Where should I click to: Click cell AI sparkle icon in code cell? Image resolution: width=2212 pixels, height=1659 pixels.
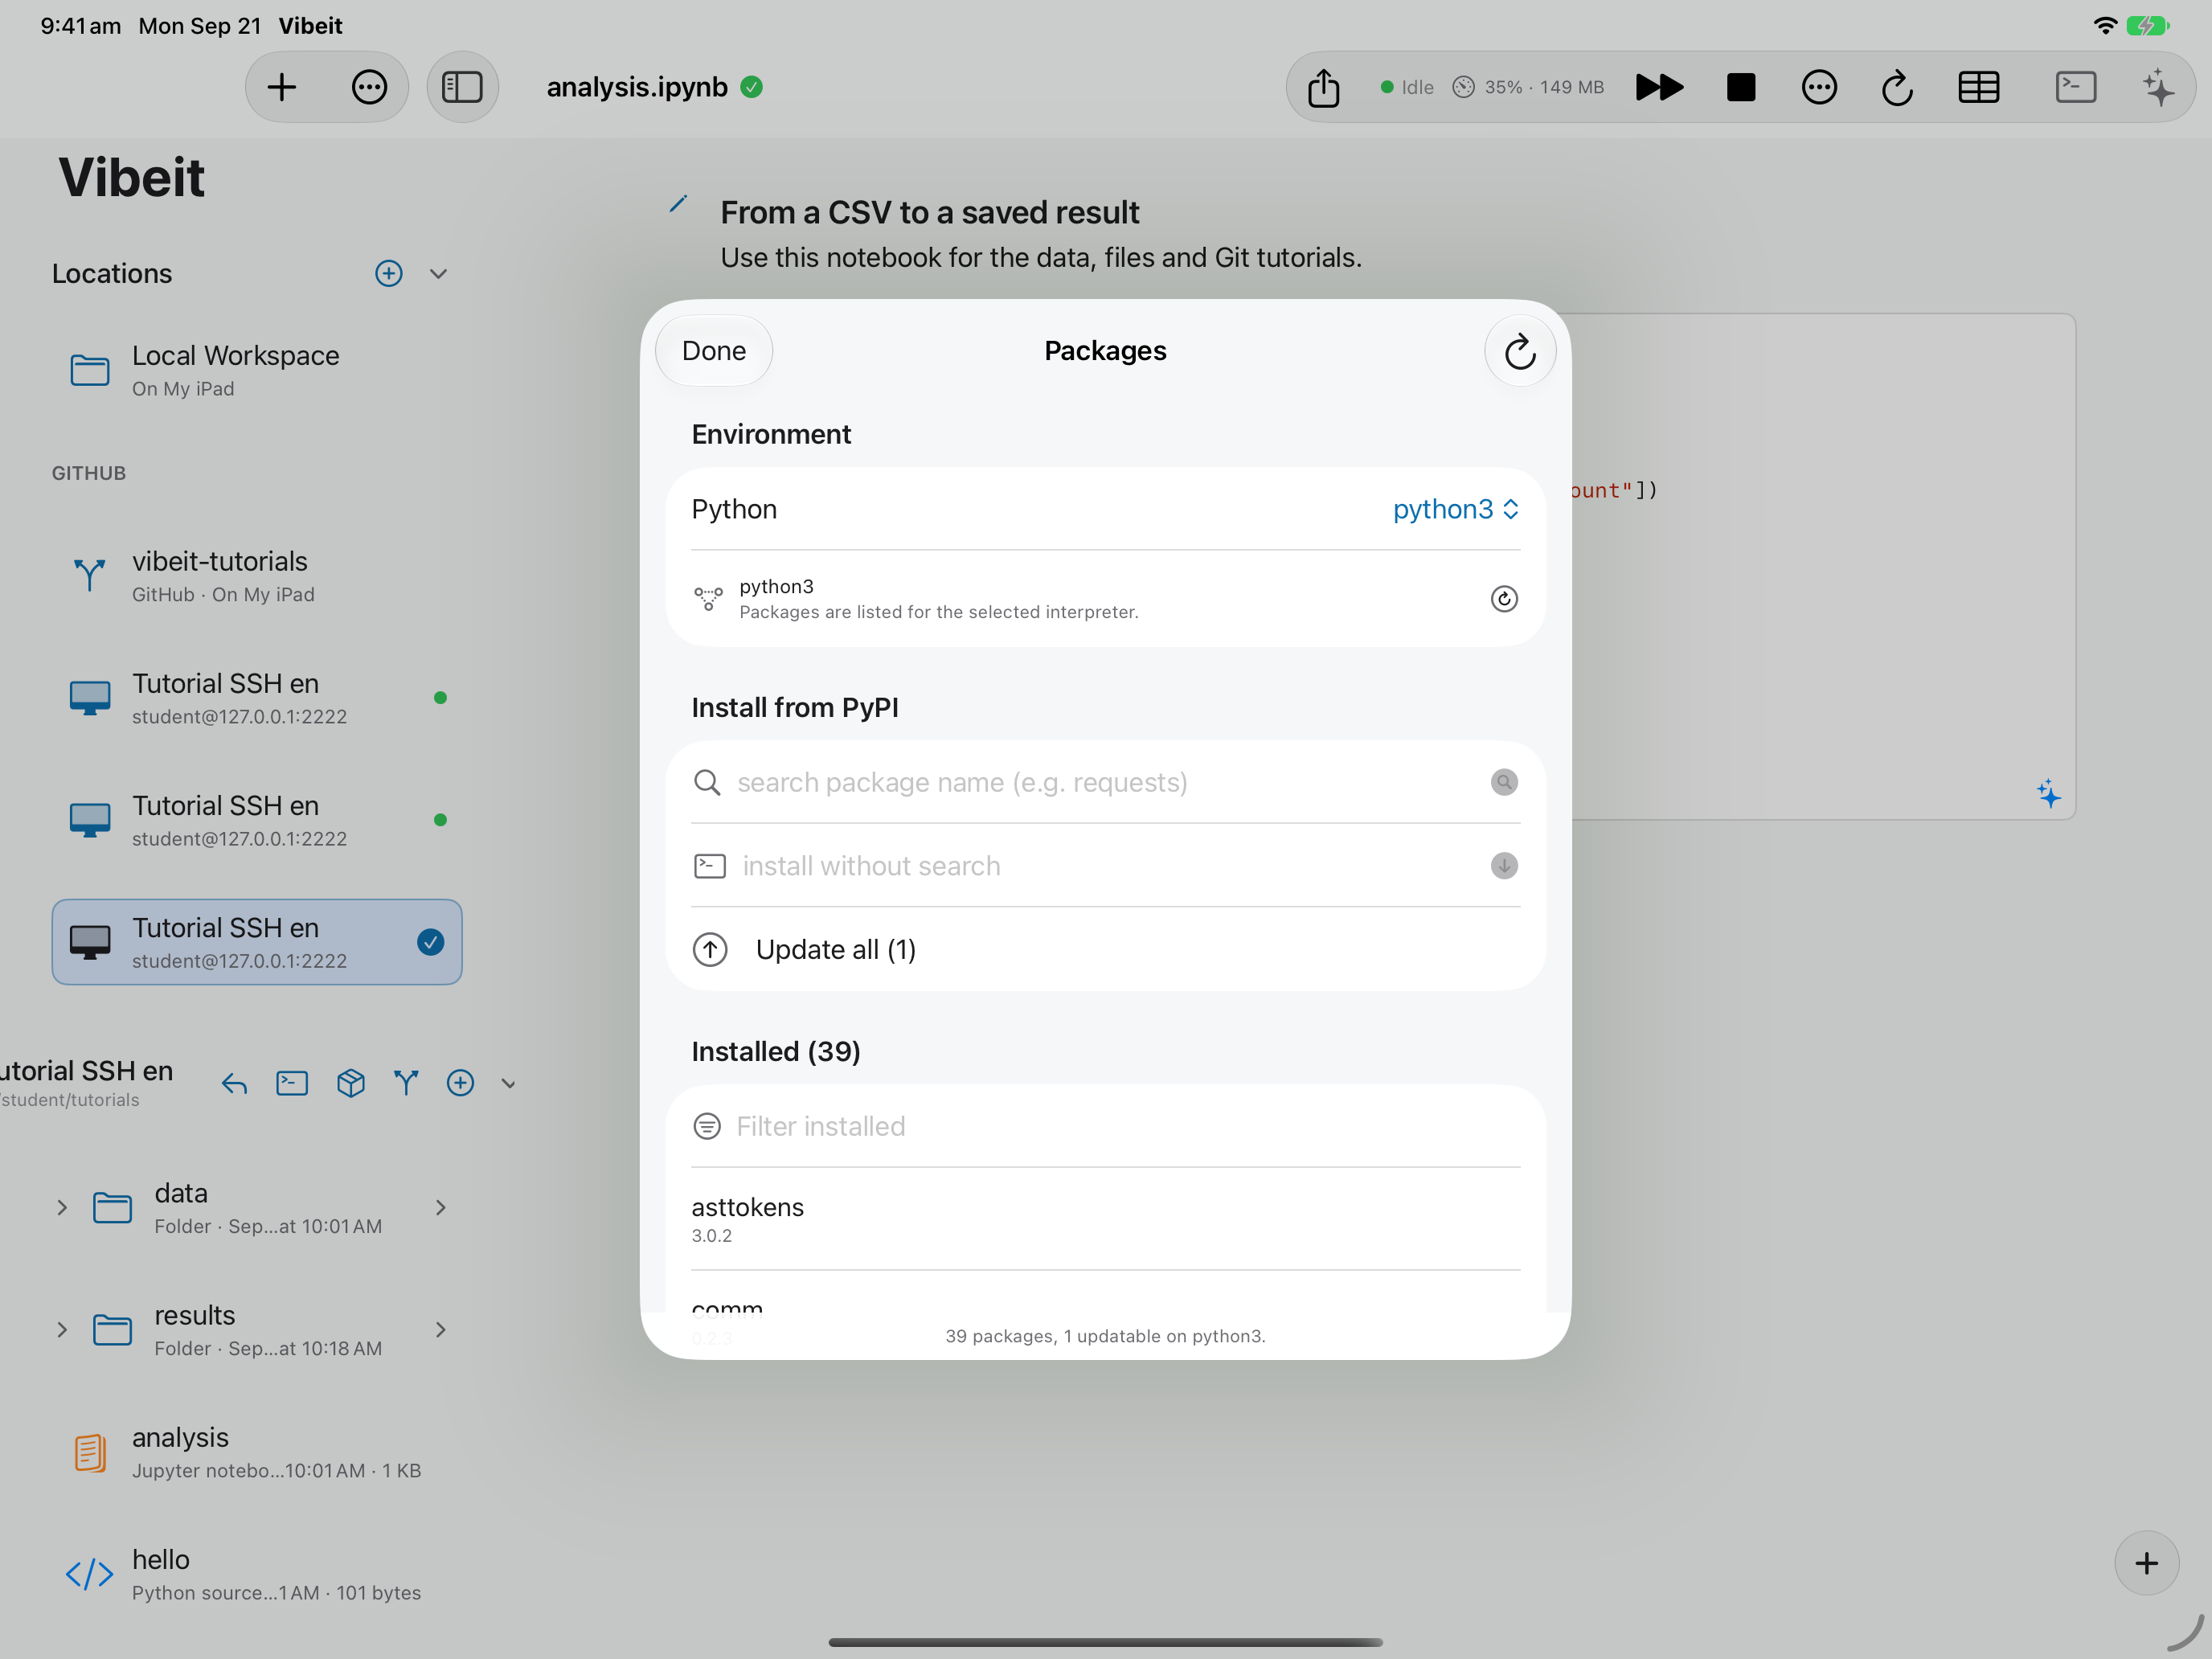click(x=2049, y=794)
